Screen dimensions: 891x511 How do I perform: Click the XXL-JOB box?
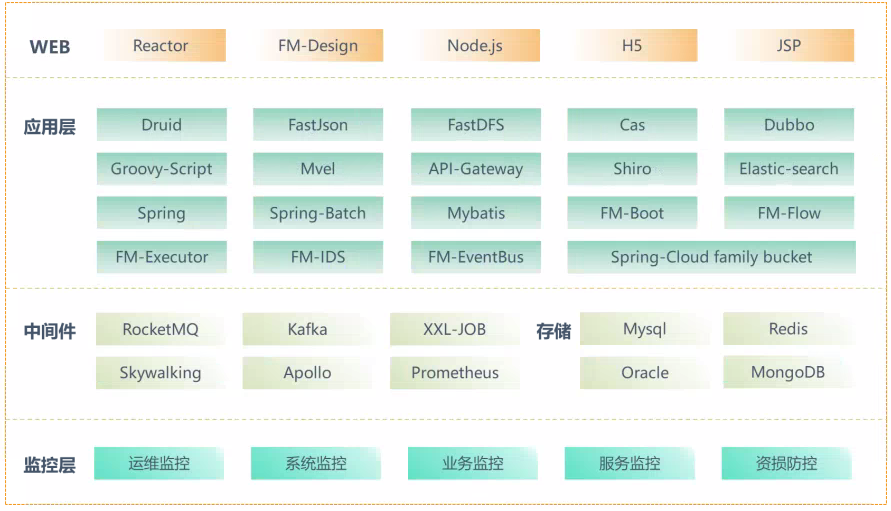[455, 329]
